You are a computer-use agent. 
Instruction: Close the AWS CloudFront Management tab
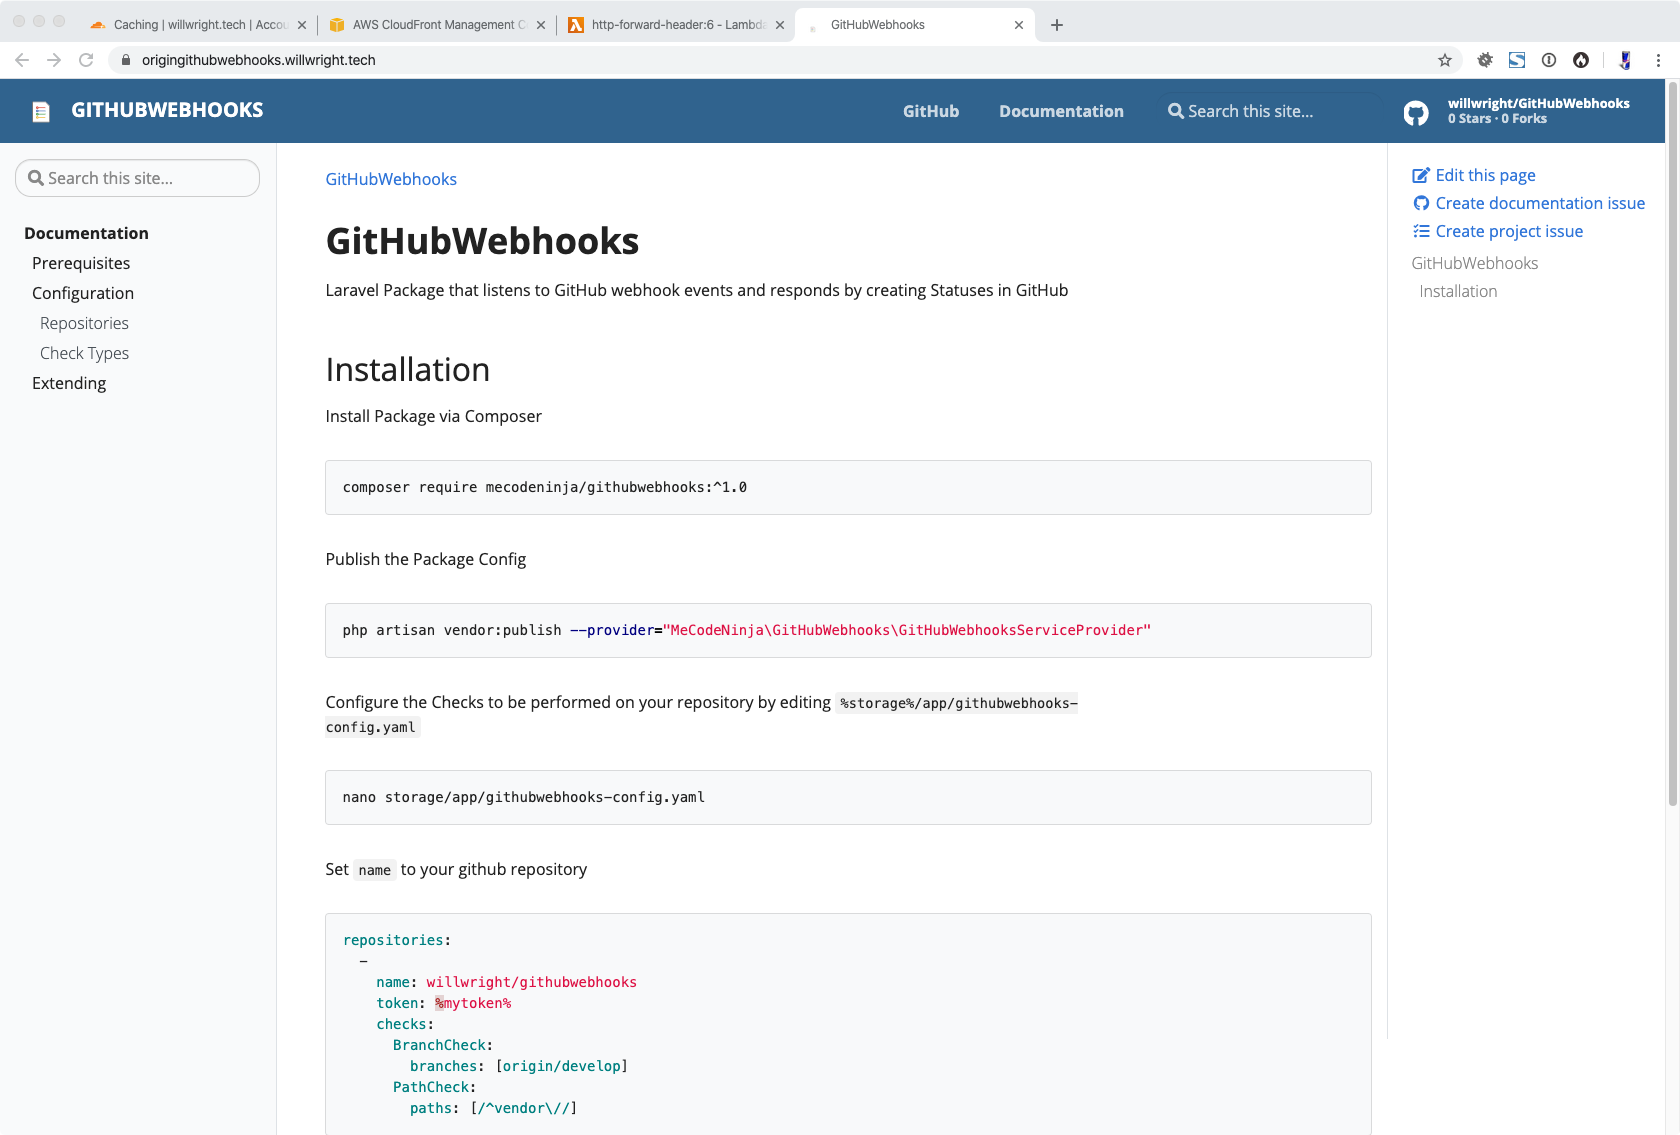[541, 25]
